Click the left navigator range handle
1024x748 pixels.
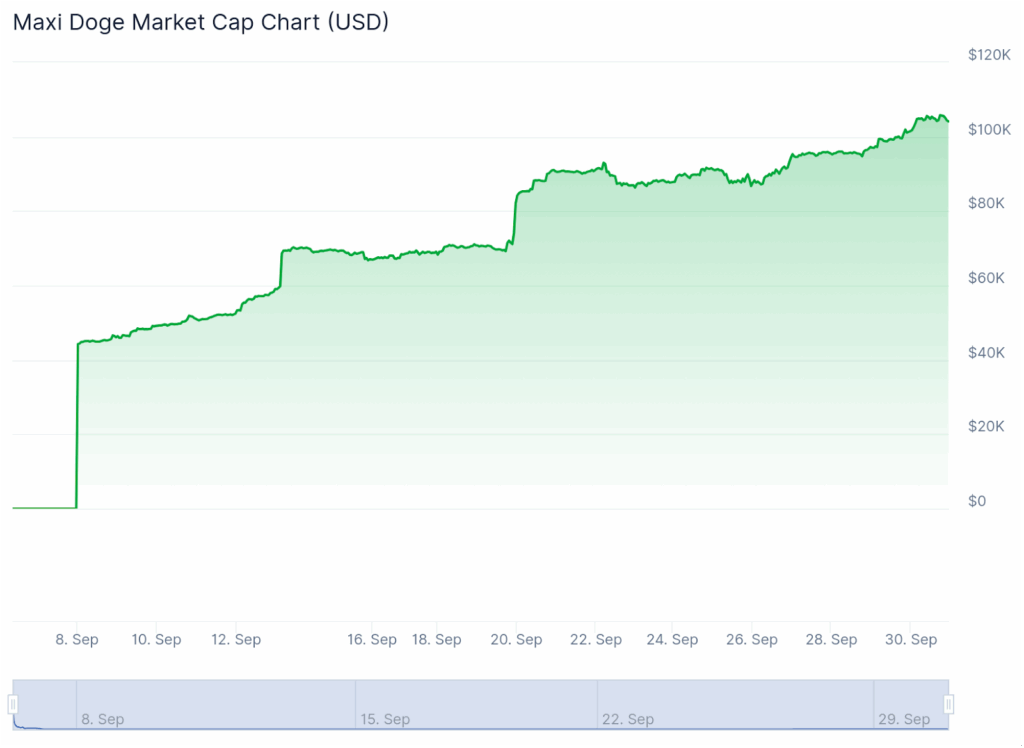(x=13, y=705)
